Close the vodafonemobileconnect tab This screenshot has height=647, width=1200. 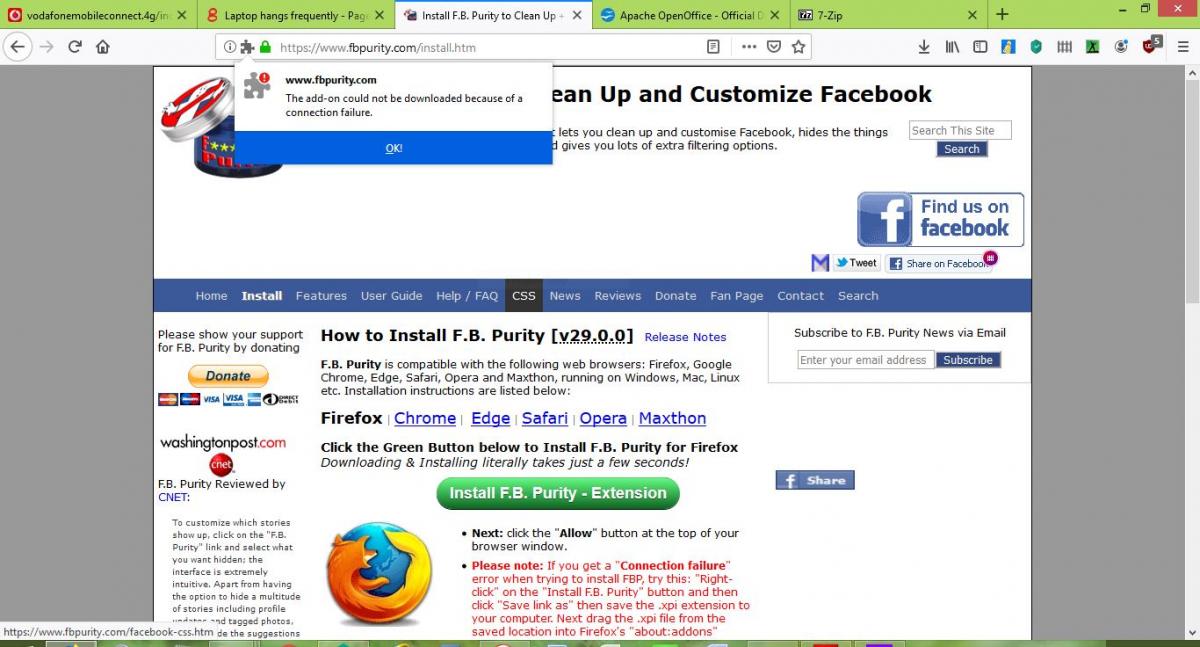182,15
